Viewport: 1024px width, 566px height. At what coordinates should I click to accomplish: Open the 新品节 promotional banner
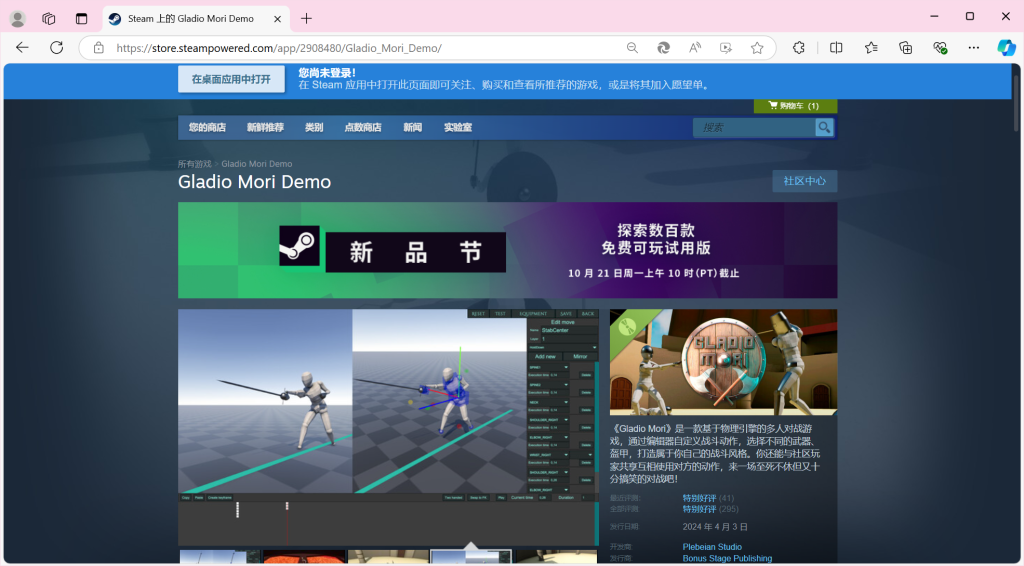[507, 250]
